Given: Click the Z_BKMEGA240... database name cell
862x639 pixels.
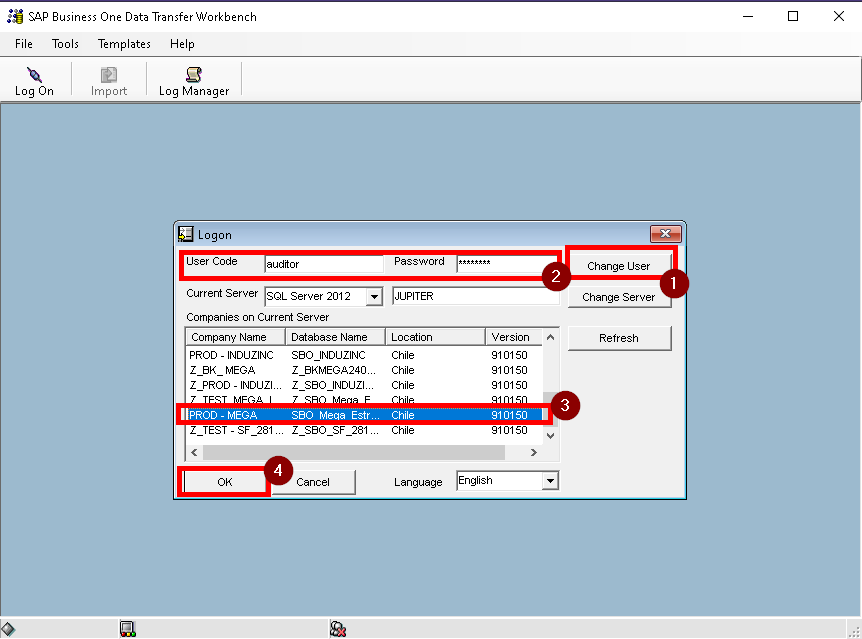Looking at the screenshot, I should click(334, 370).
